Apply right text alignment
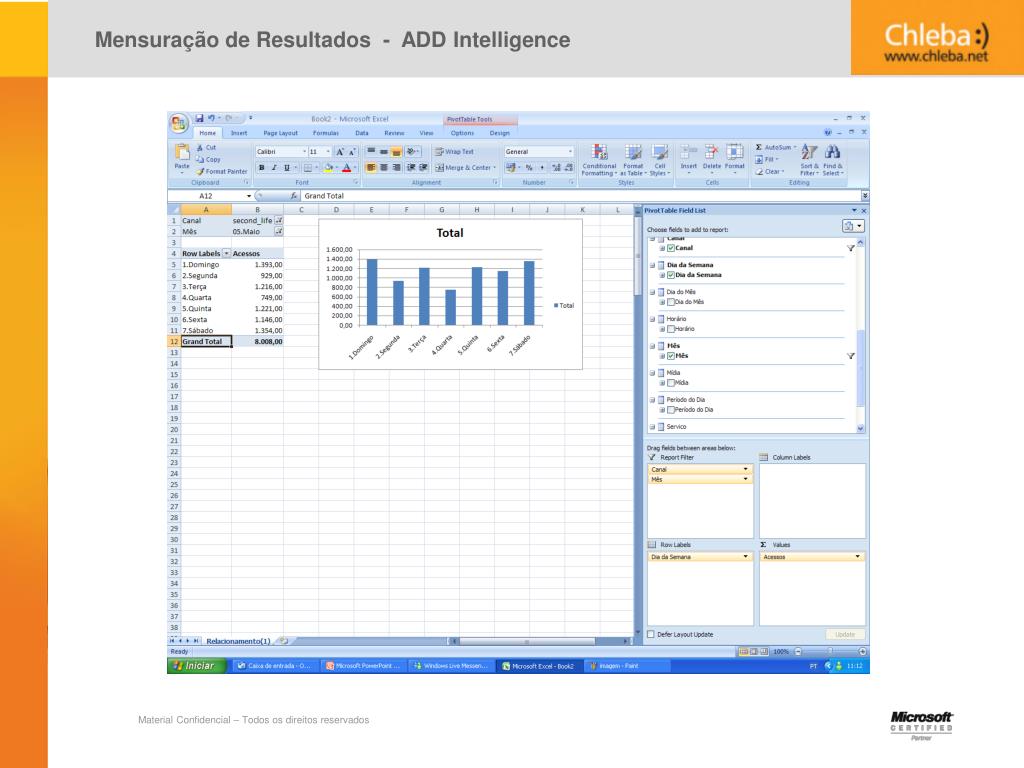 point(396,168)
